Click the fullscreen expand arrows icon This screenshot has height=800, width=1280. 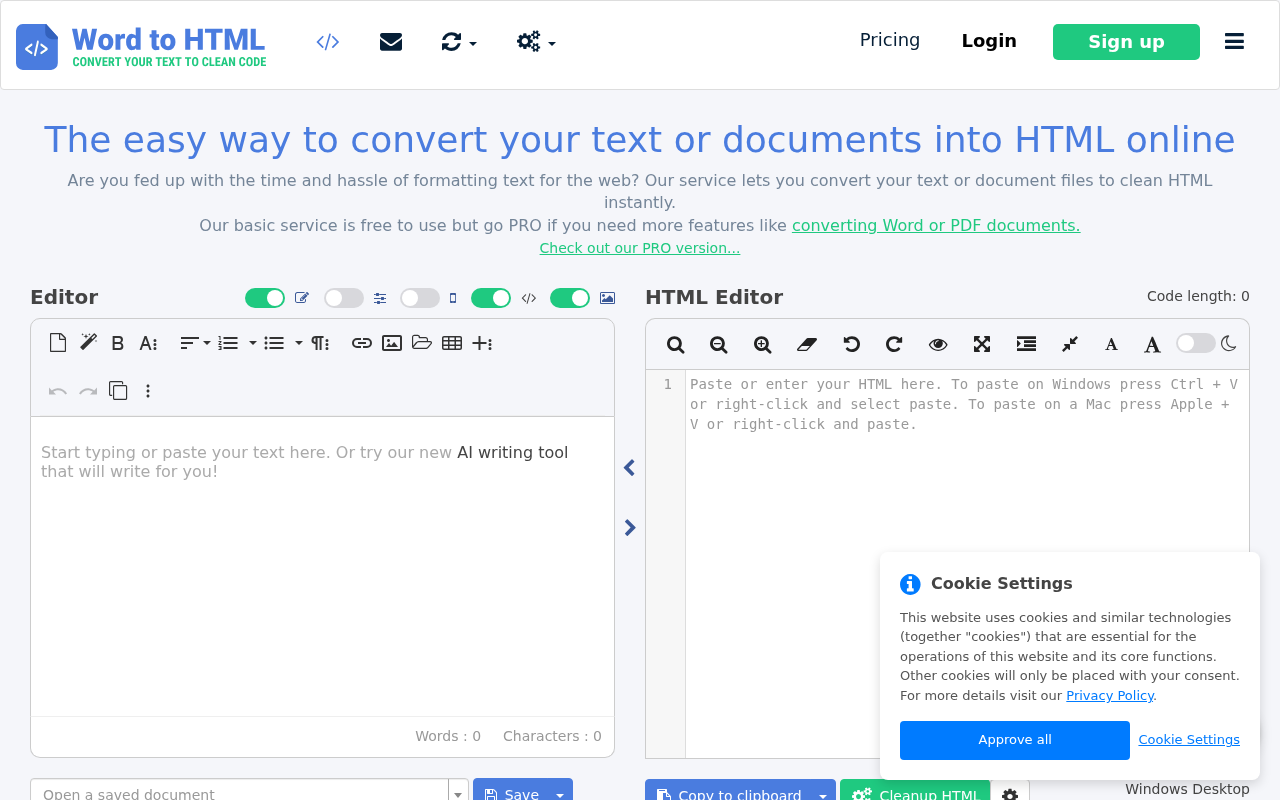(x=982, y=344)
